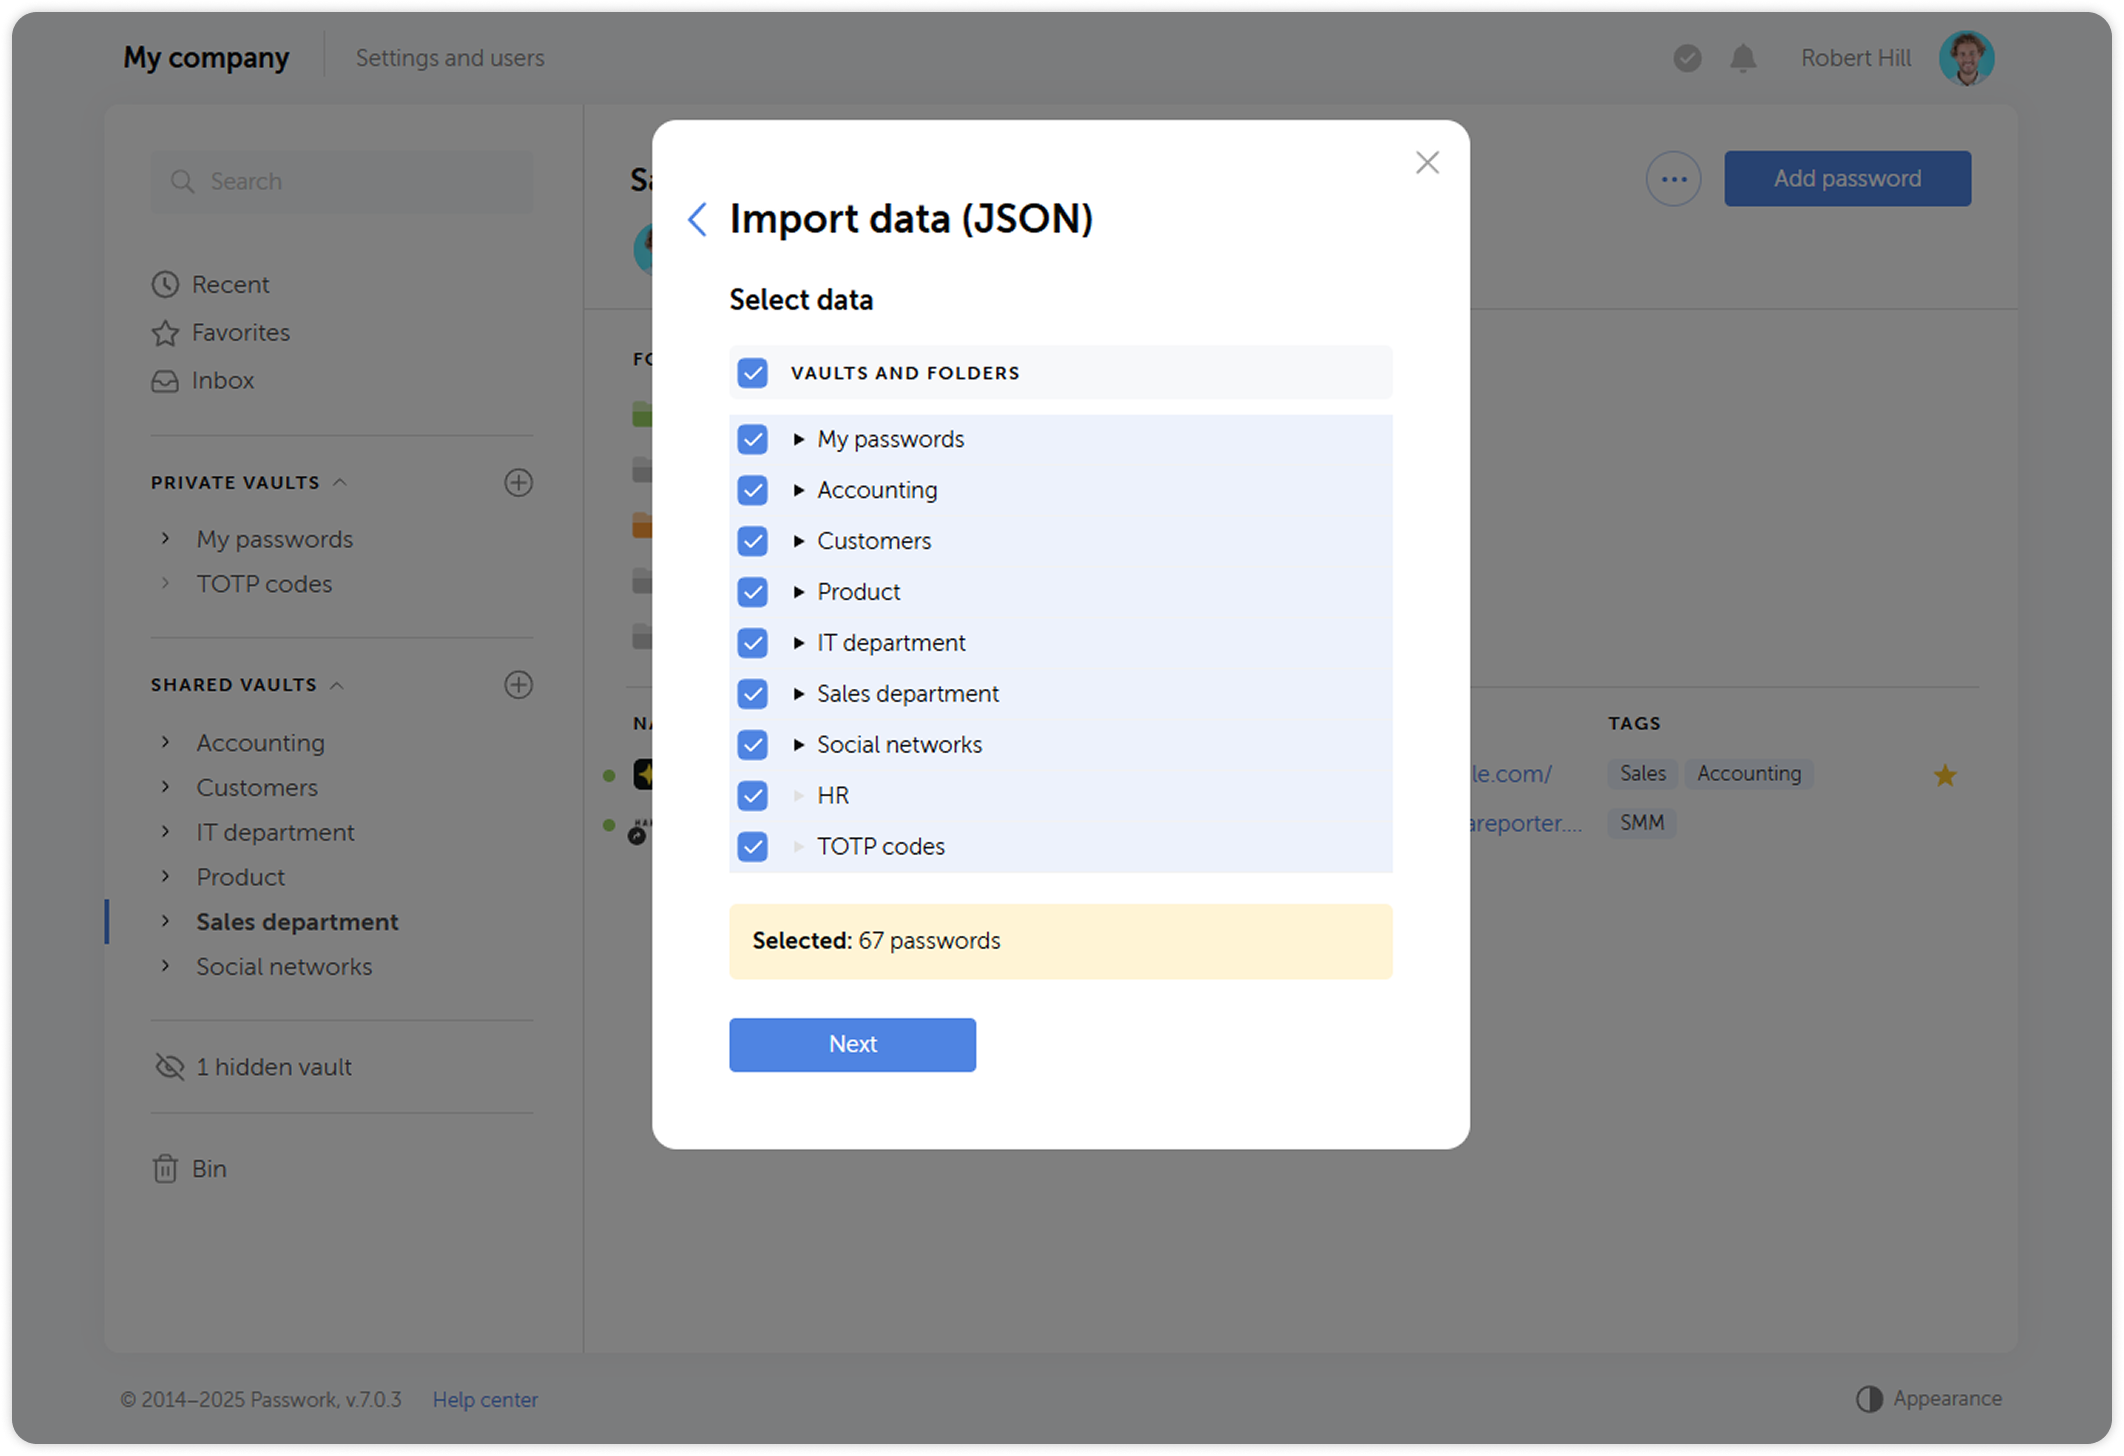
Task: Expand the Sales department vault in sidebar
Action: [x=165, y=921]
